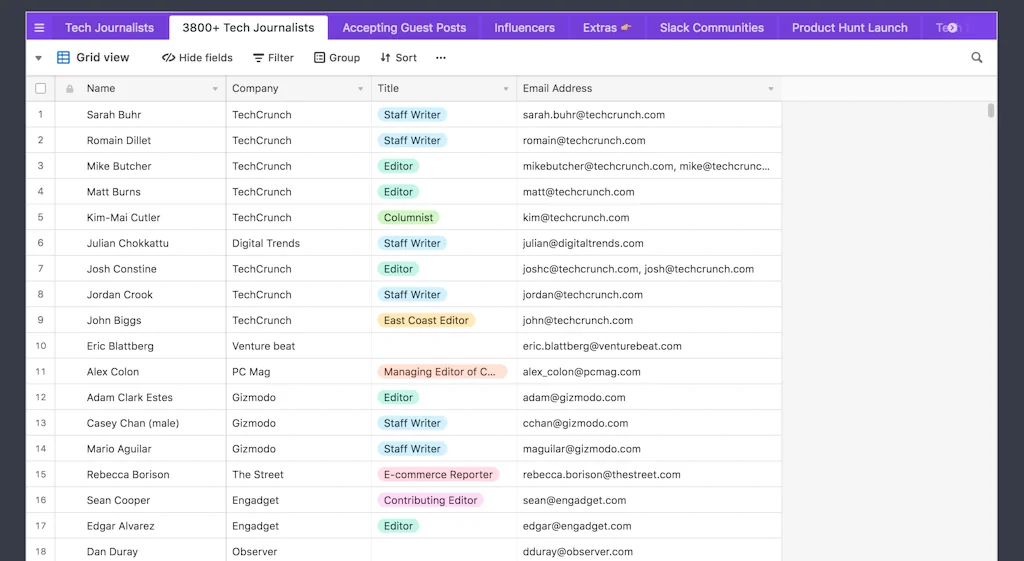This screenshot has width=1024, height=561.
Task: Select the name cell Matt Burns
Action: coord(140,192)
